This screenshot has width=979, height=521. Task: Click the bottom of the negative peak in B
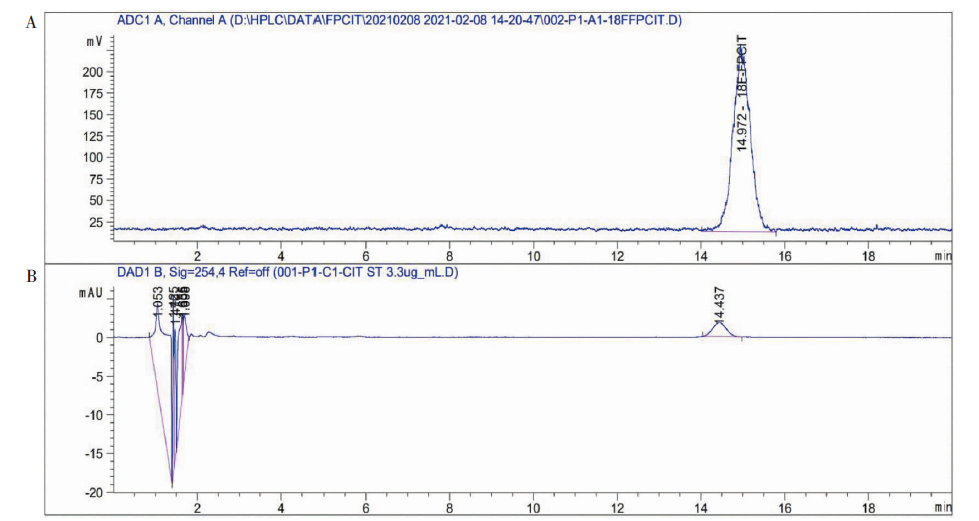point(172,486)
